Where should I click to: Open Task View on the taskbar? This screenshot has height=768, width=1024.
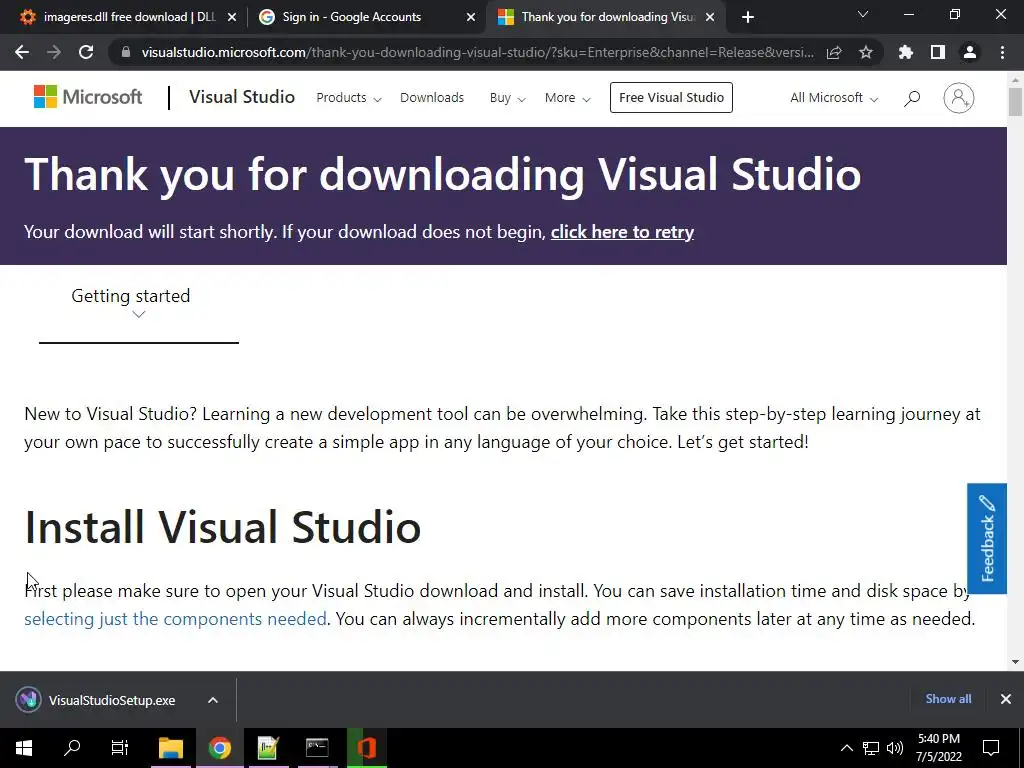click(120, 748)
